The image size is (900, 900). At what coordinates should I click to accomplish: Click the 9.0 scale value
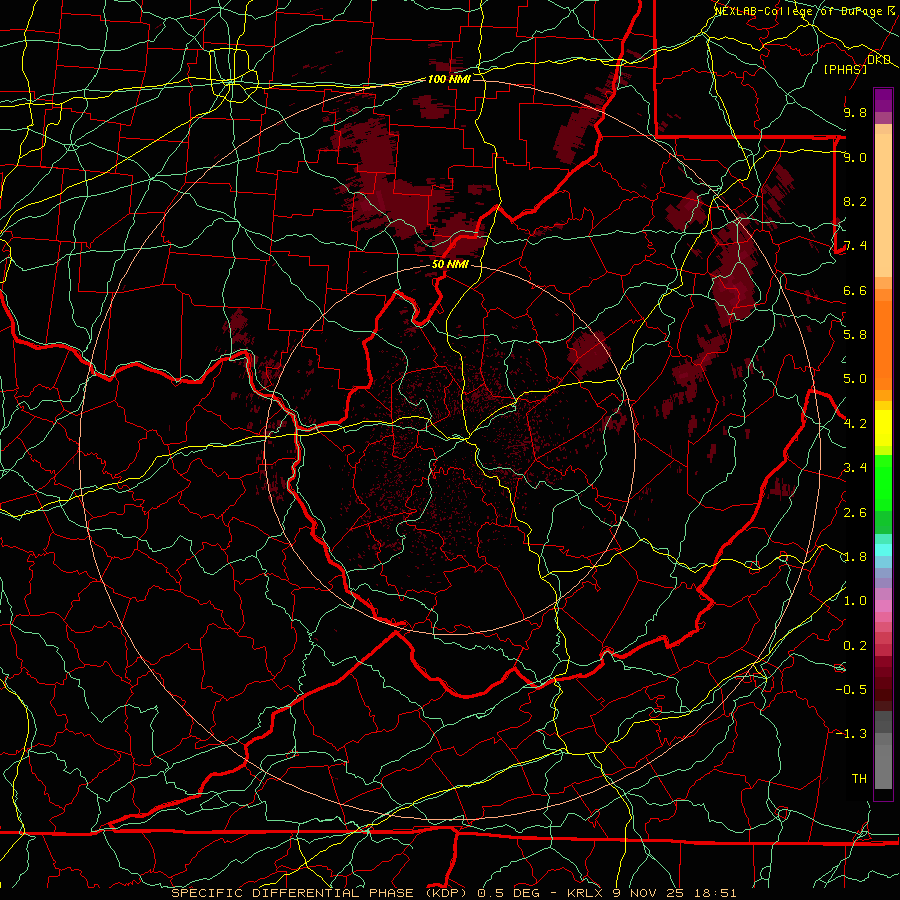click(855, 157)
